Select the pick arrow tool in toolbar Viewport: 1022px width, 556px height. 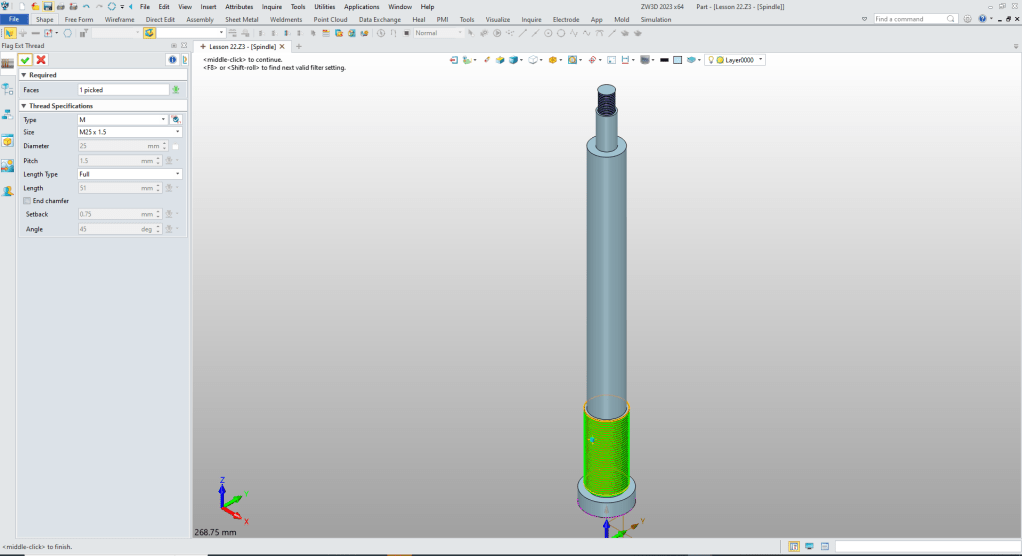(x=9, y=33)
